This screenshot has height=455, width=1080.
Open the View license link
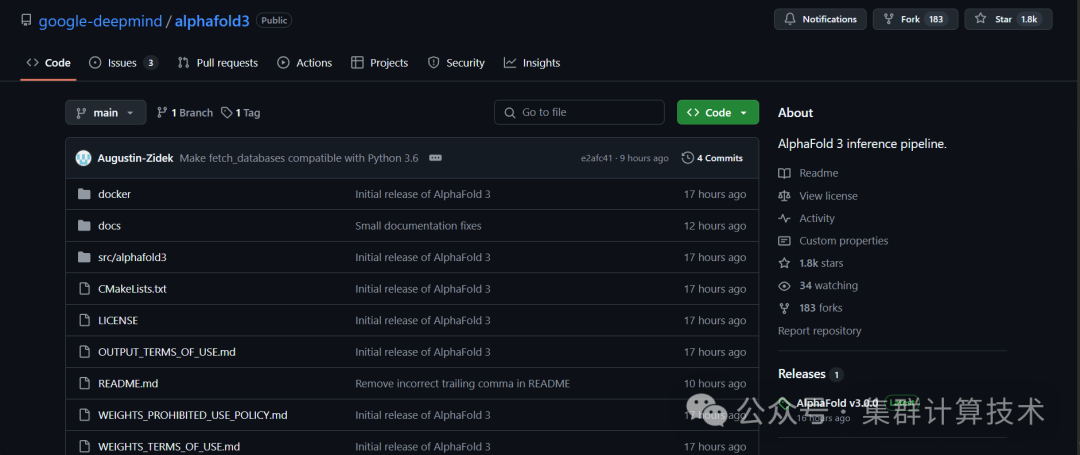click(x=829, y=196)
